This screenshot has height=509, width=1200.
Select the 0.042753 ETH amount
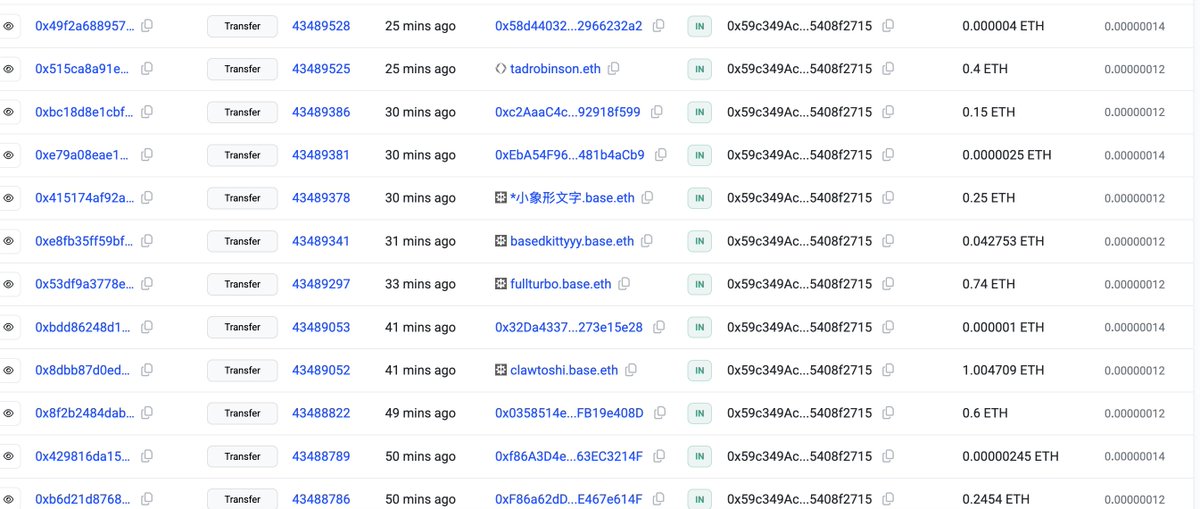tap(1003, 241)
